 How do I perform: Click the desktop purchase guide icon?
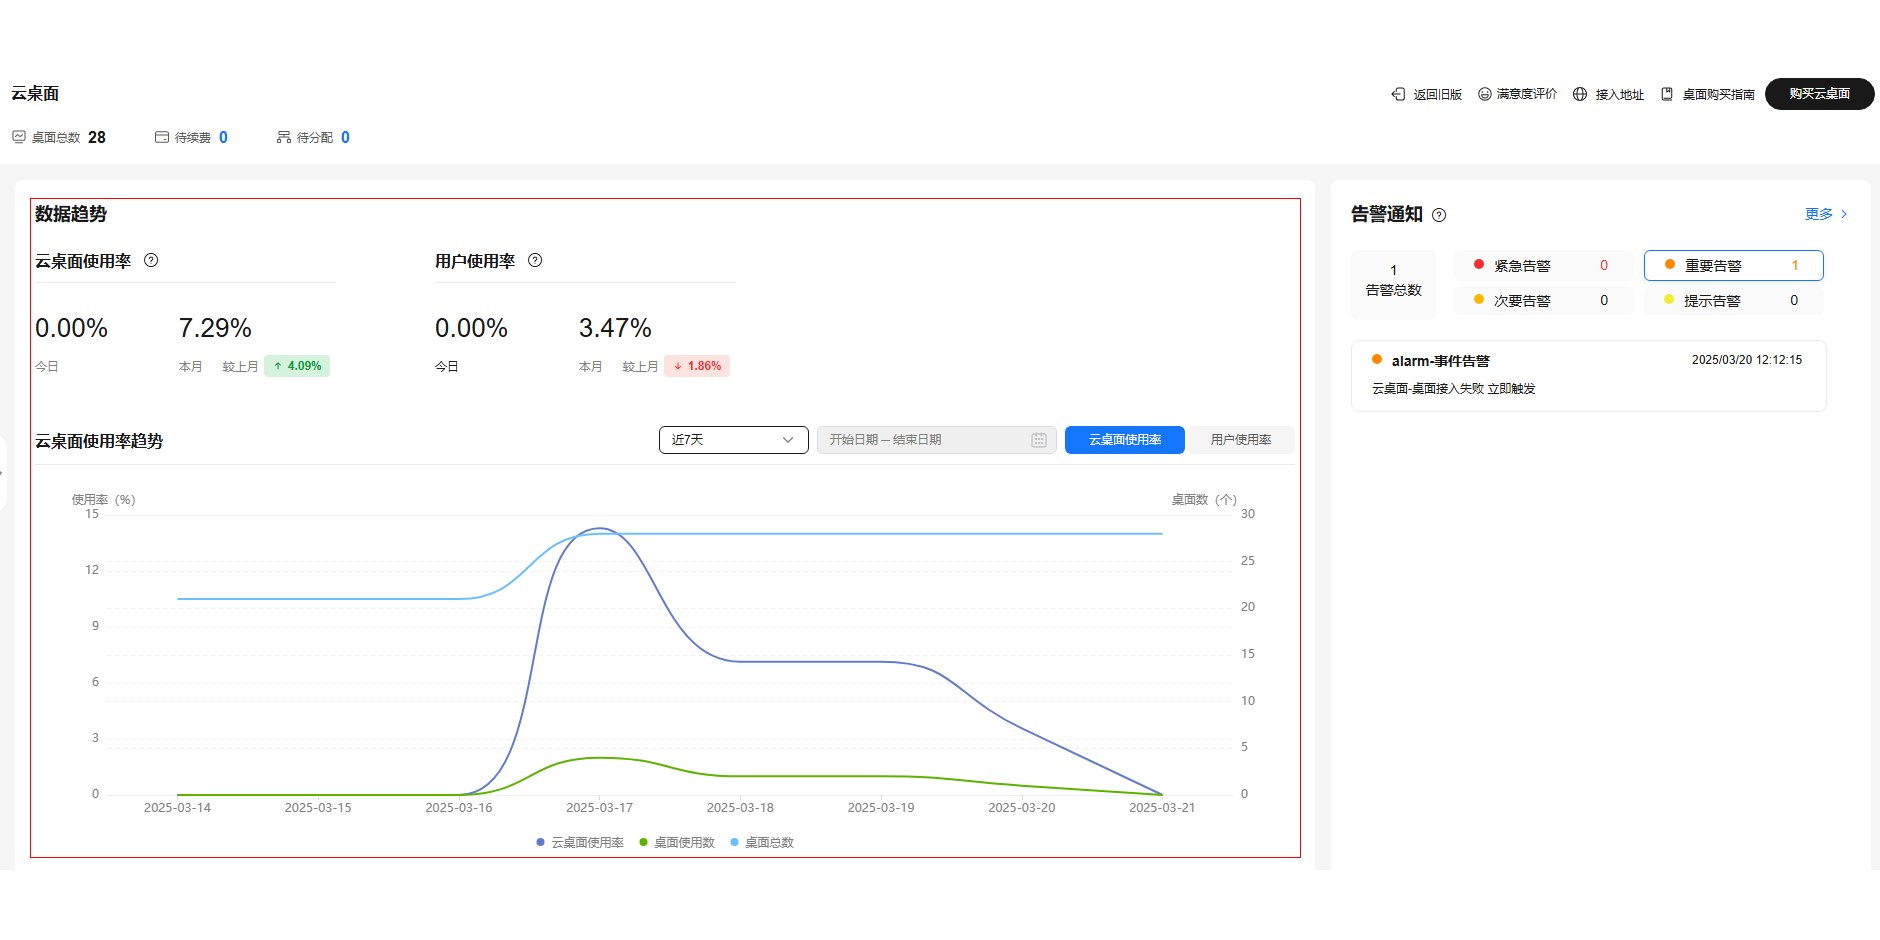click(x=1667, y=94)
